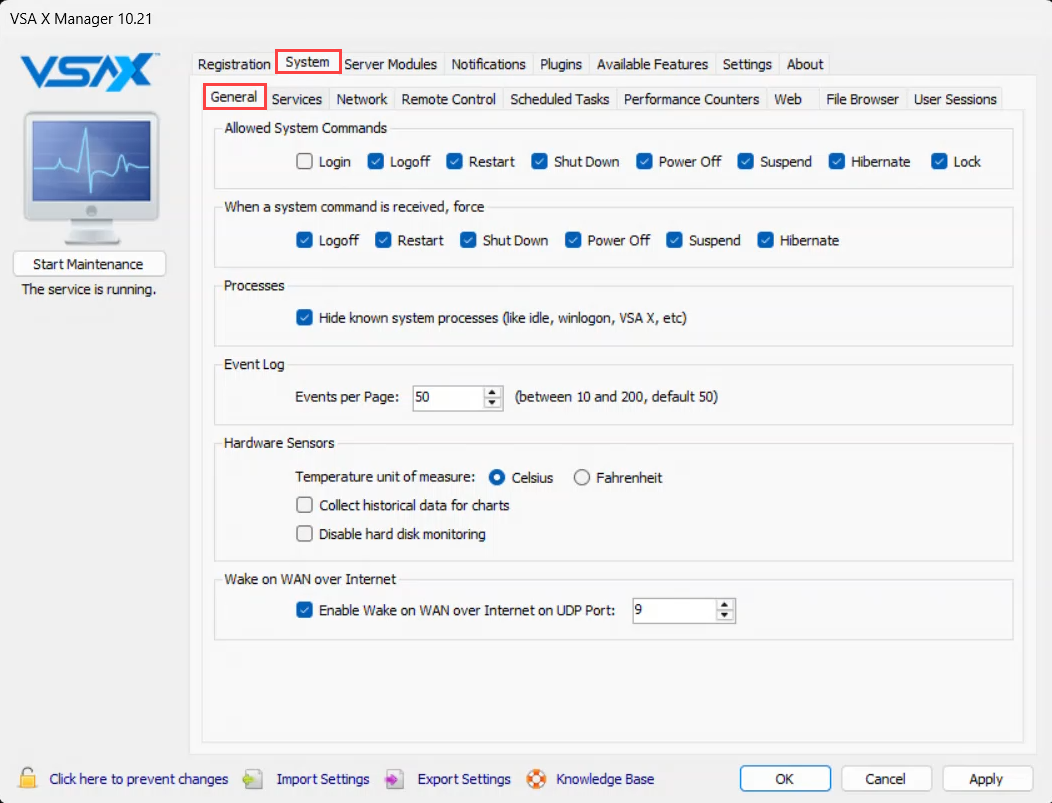This screenshot has width=1052, height=803.
Task: Decrease Events per Page value
Action: click(x=492, y=403)
